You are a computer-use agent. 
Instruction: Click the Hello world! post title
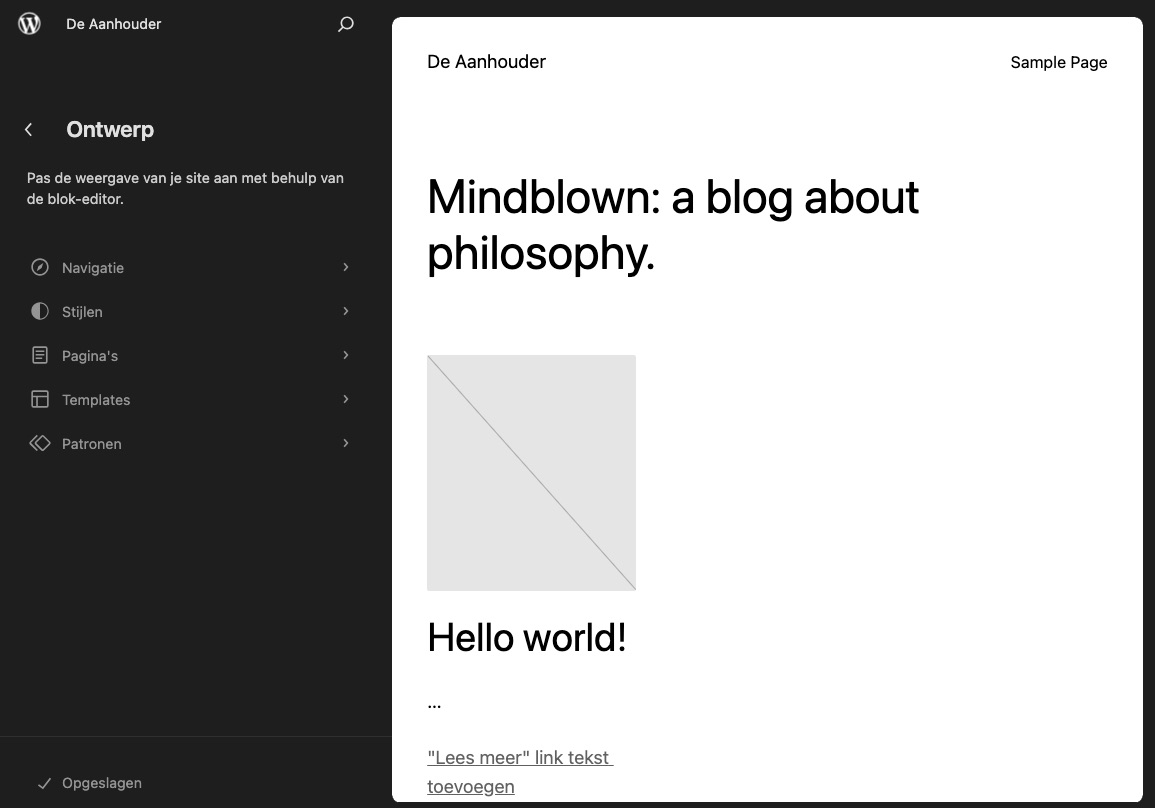[x=527, y=637]
